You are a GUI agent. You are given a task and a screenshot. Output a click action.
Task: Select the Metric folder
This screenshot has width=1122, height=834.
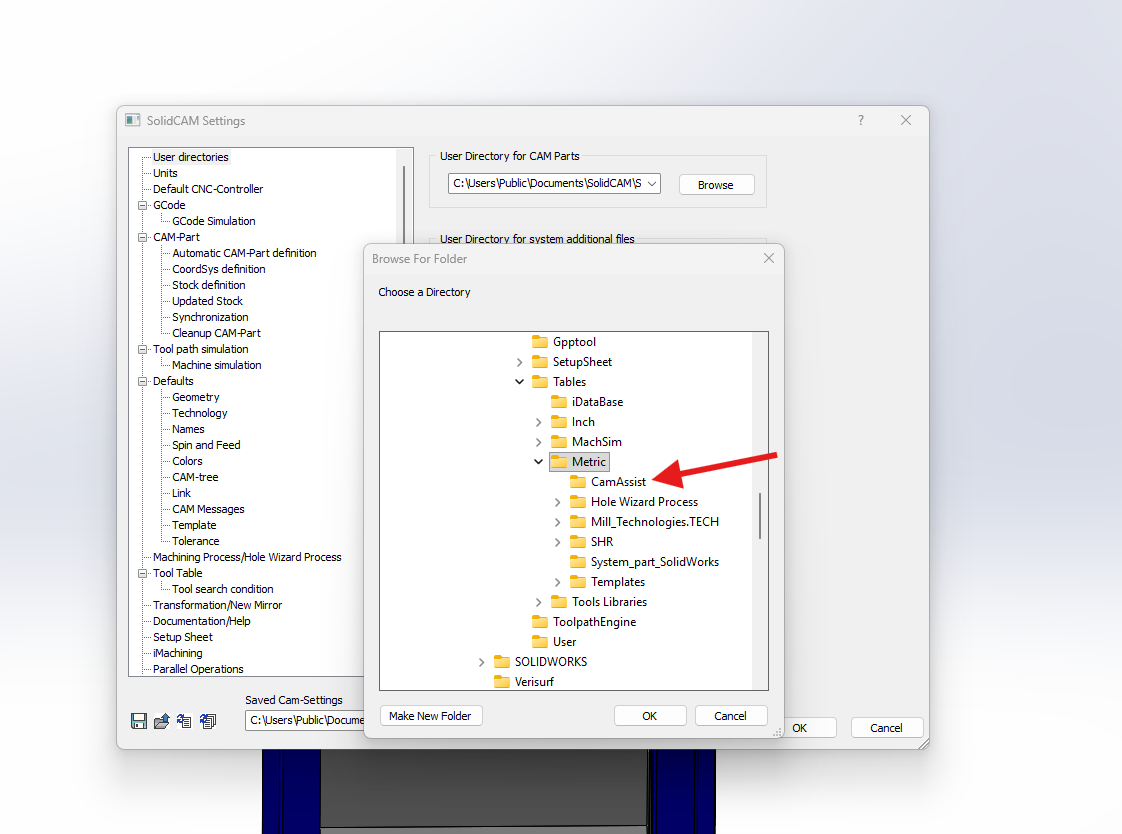click(588, 462)
